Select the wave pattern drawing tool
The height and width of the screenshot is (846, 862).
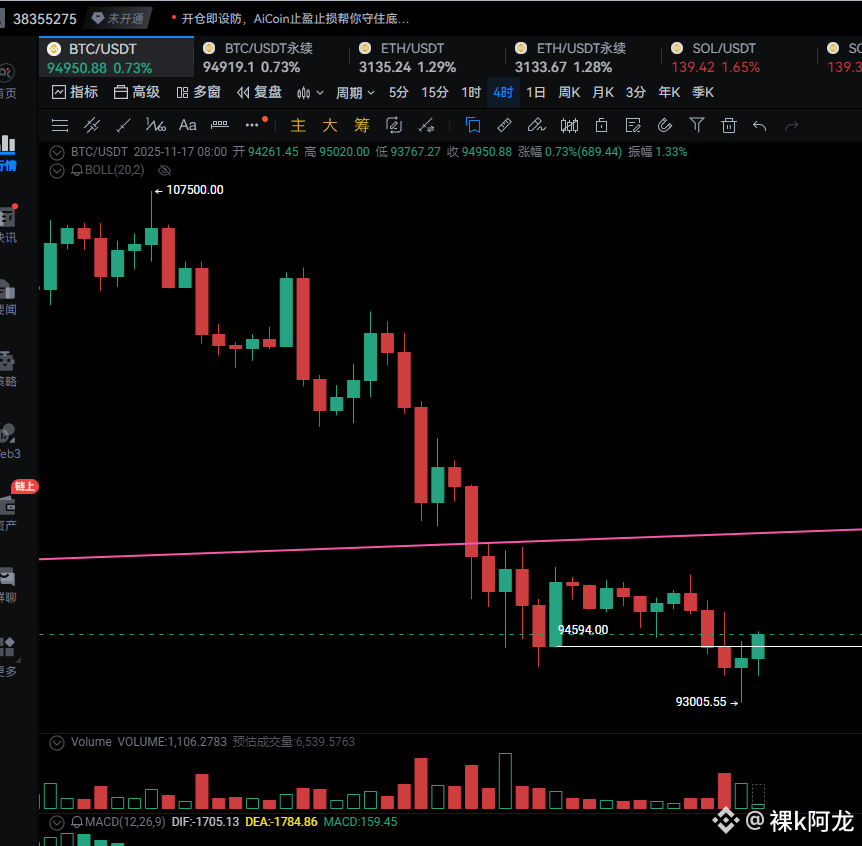click(156, 126)
